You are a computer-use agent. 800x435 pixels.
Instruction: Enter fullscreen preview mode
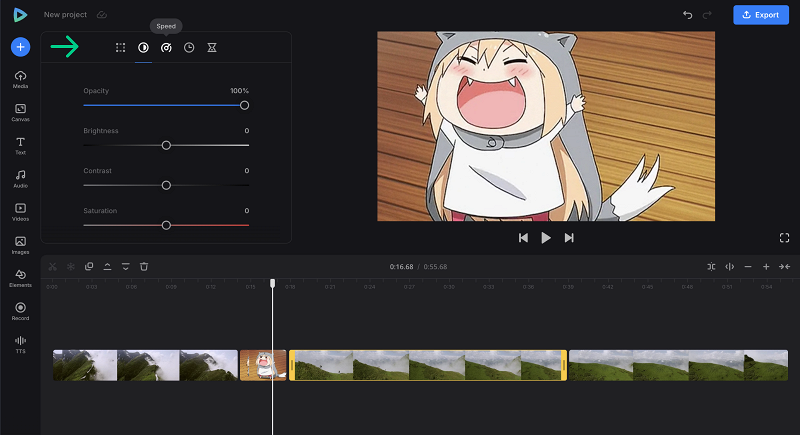785,238
